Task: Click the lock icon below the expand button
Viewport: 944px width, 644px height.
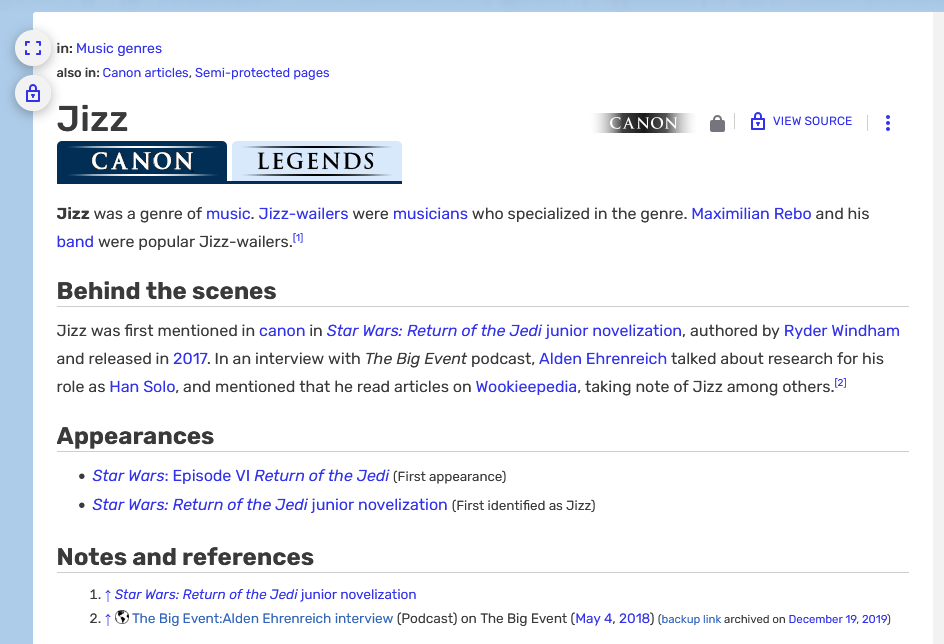Action: 33,93
